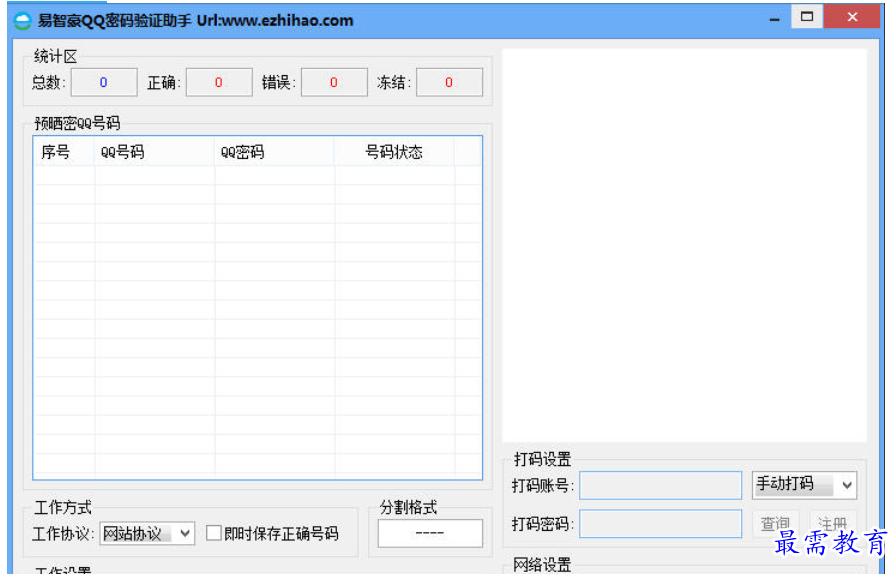This screenshot has width=896, height=574.
Task: Close the application window
Action: click(x=852, y=17)
